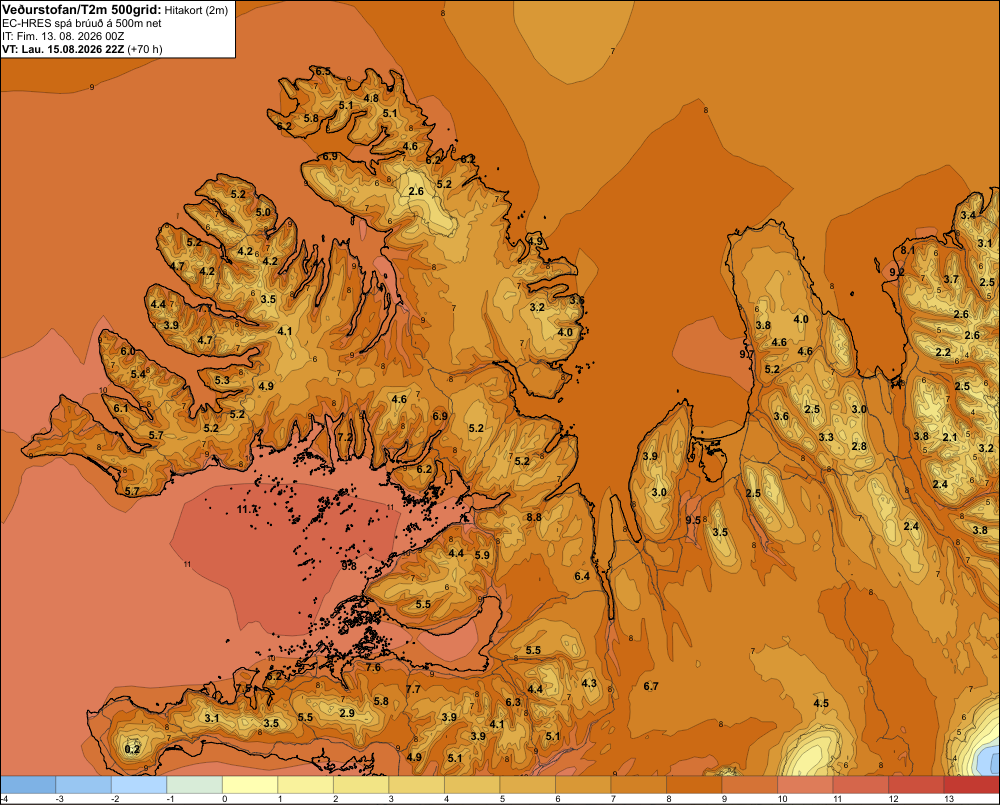Screen dimensions: 1000x805
Task: Pick the legend swatch between -3 and -2
Action: pyautogui.click(x=84, y=785)
